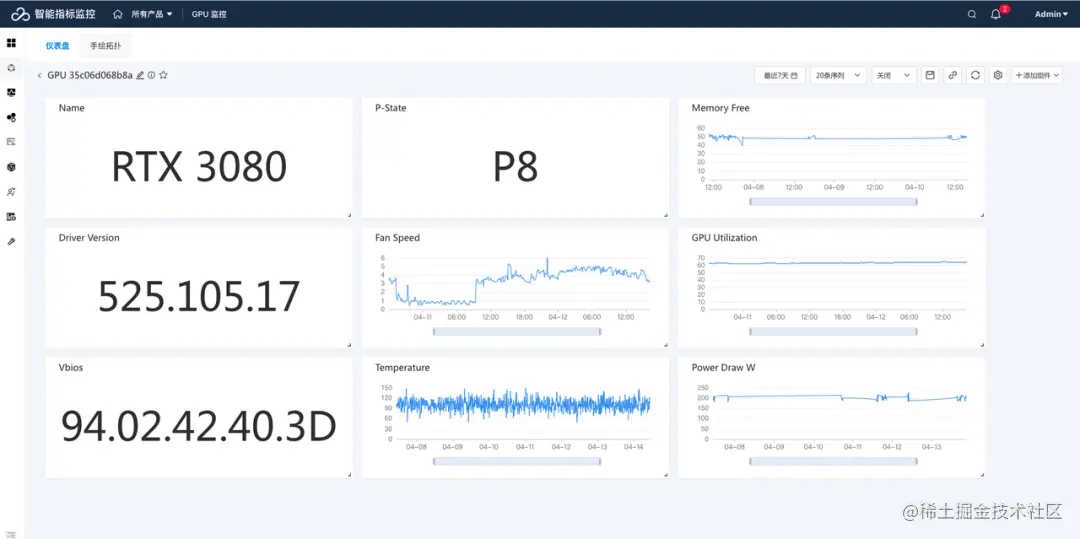The width and height of the screenshot is (1080, 539).
Task: Favorite the GPU dashboard with star
Action: click(x=163, y=75)
